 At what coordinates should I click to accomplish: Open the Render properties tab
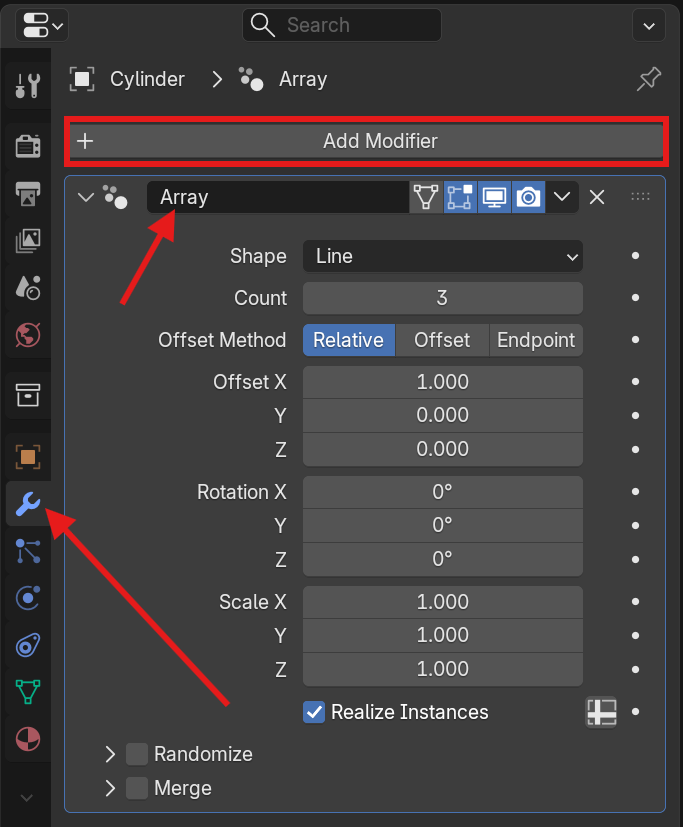click(28, 146)
